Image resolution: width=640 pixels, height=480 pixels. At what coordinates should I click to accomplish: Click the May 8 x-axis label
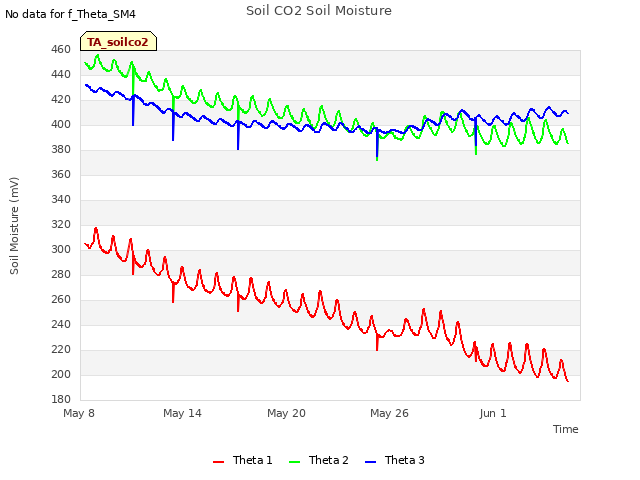tap(79, 413)
